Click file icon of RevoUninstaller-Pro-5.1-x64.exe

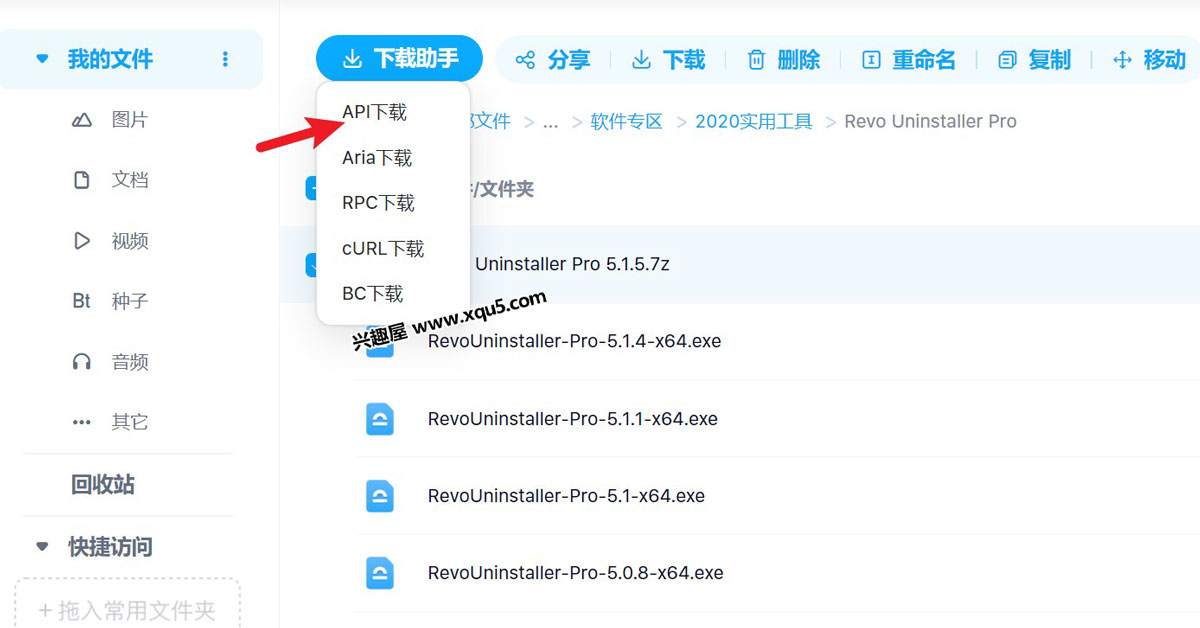[x=379, y=496]
